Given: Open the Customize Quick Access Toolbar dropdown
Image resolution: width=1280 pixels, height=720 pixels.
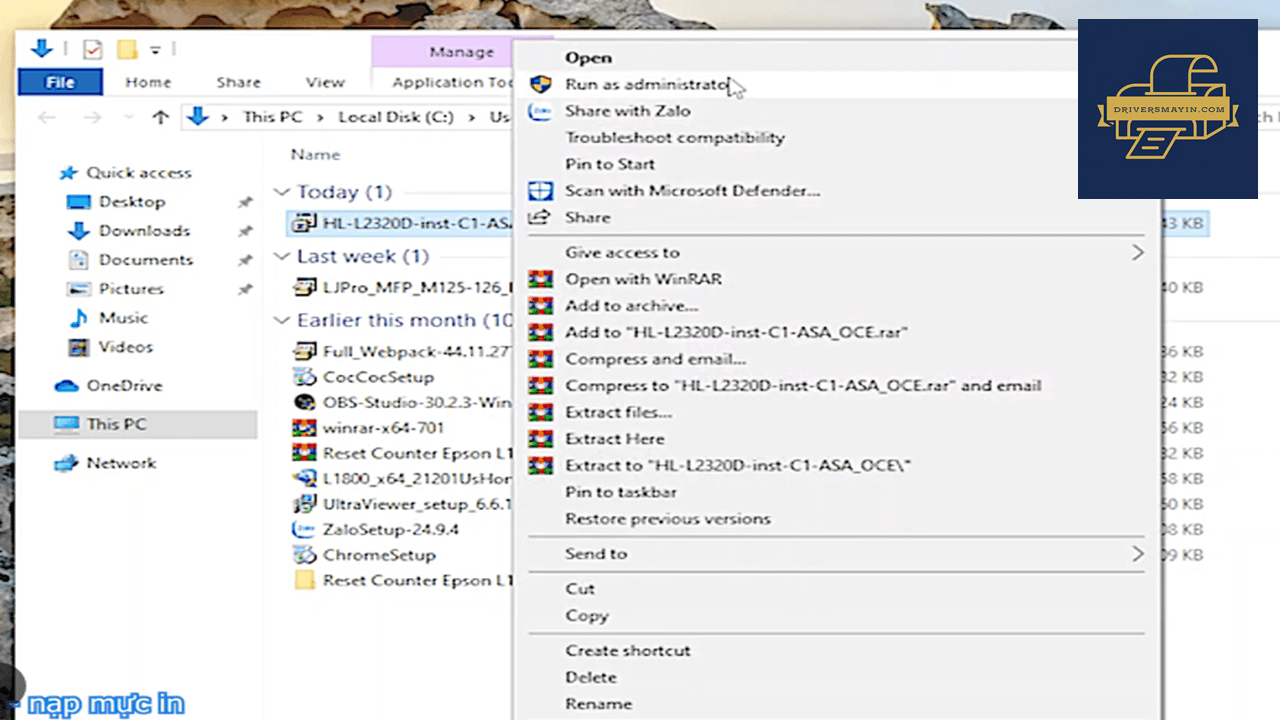Looking at the screenshot, I should pos(156,49).
